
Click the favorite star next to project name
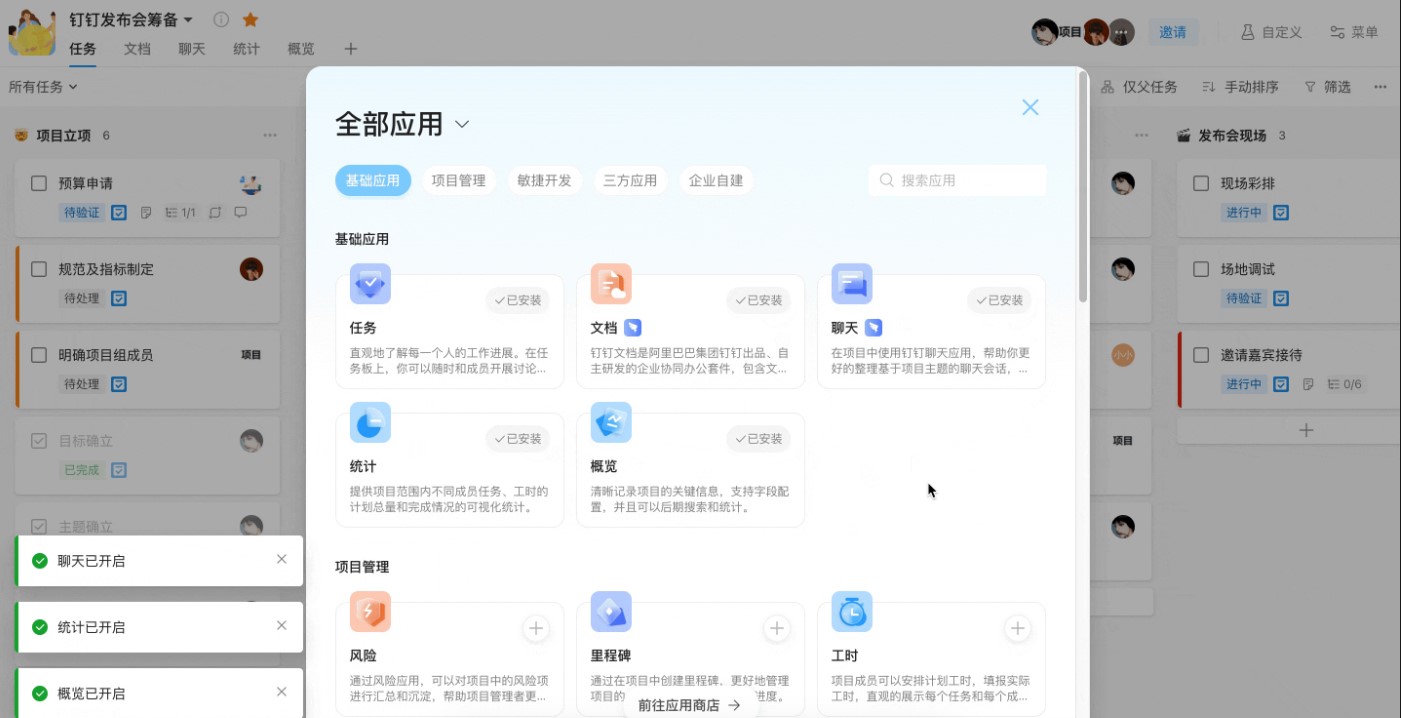click(x=250, y=19)
